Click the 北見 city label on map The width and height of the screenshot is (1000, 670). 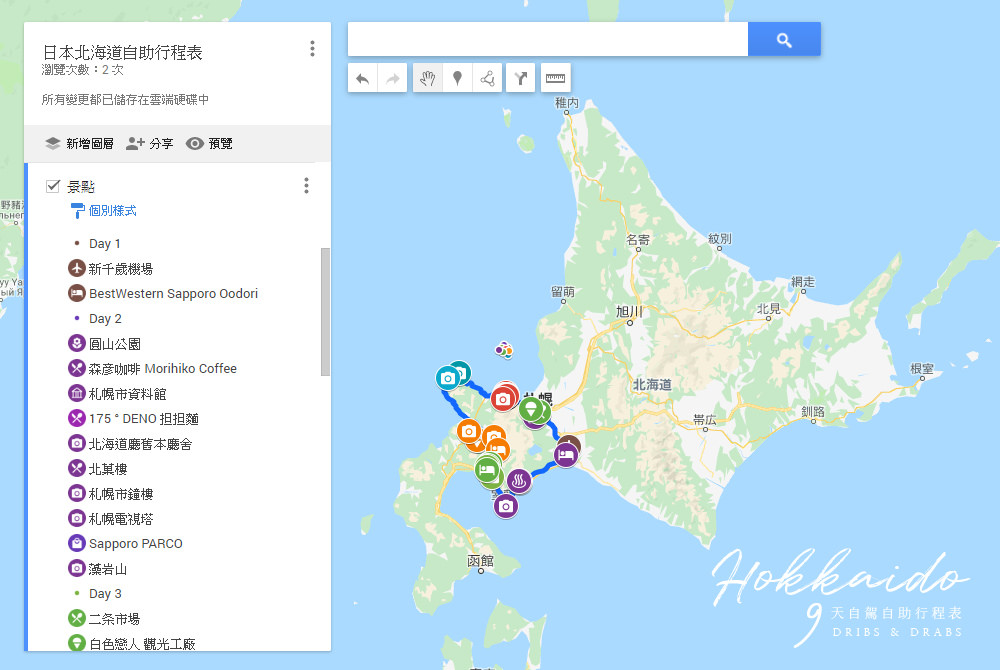[x=768, y=309]
